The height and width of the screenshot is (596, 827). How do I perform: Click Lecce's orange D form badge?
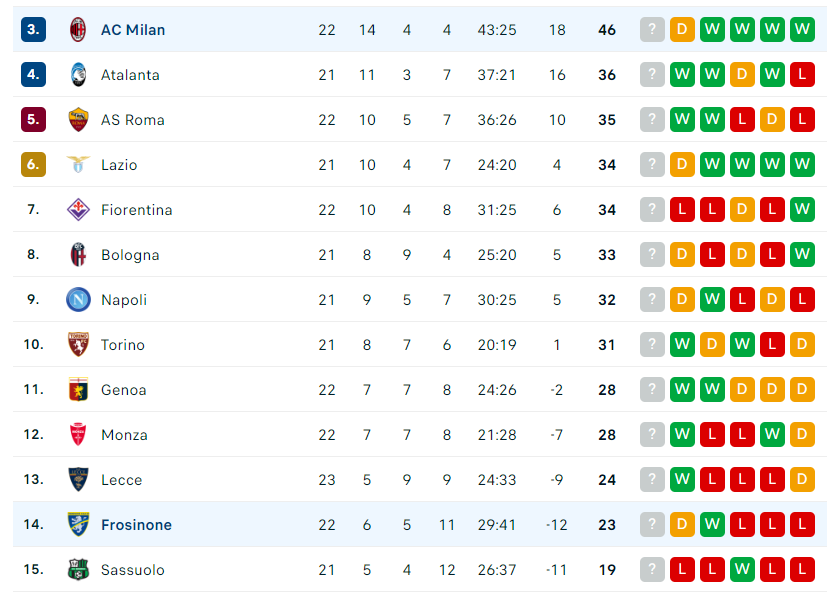point(802,479)
